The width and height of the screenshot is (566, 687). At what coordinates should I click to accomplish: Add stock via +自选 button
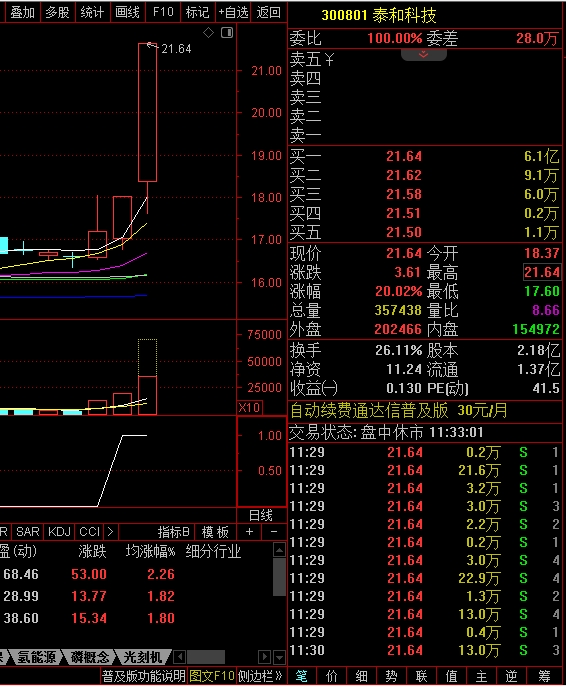point(233,12)
